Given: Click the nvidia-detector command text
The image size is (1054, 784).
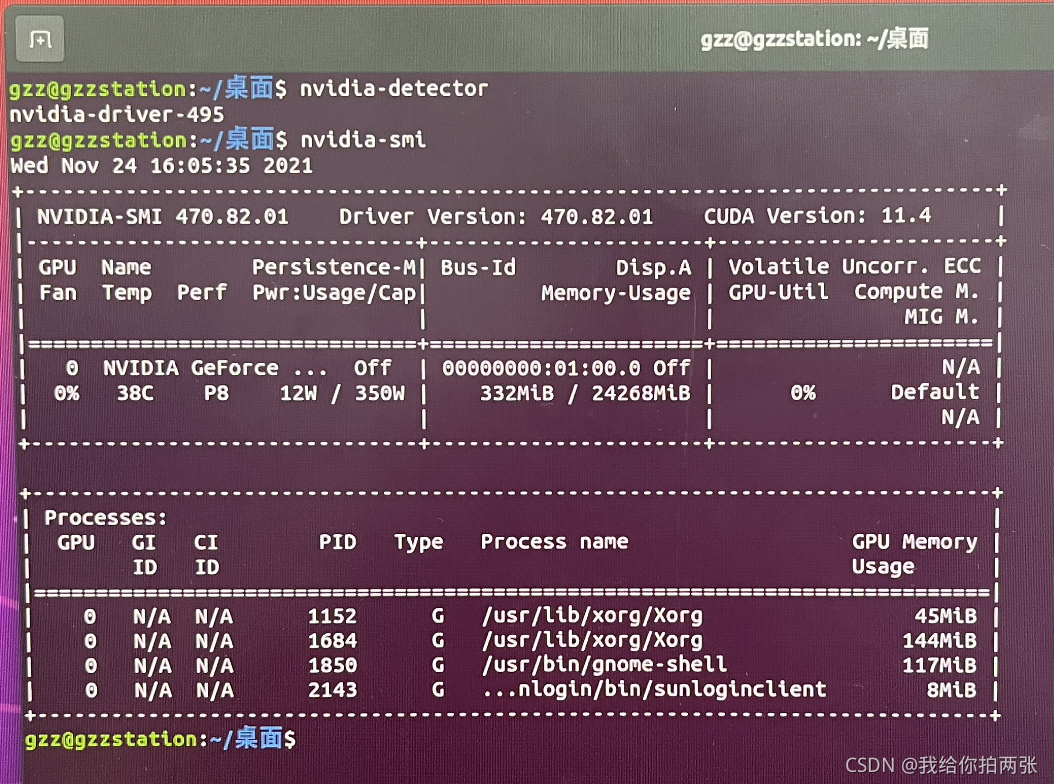Looking at the screenshot, I should click(394, 88).
